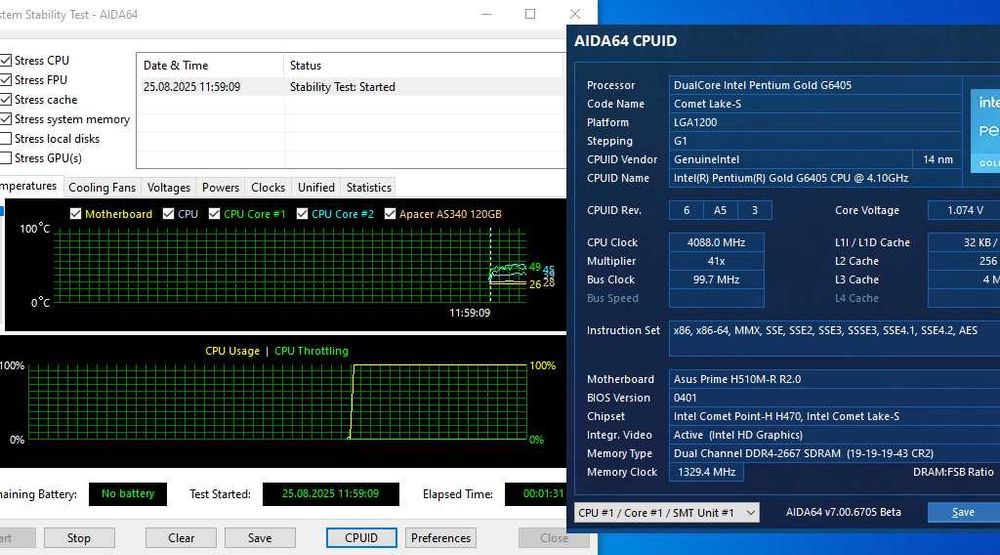This screenshot has width=1000, height=555.
Task: Switch to the Statistics tab
Action: (x=369, y=188)
